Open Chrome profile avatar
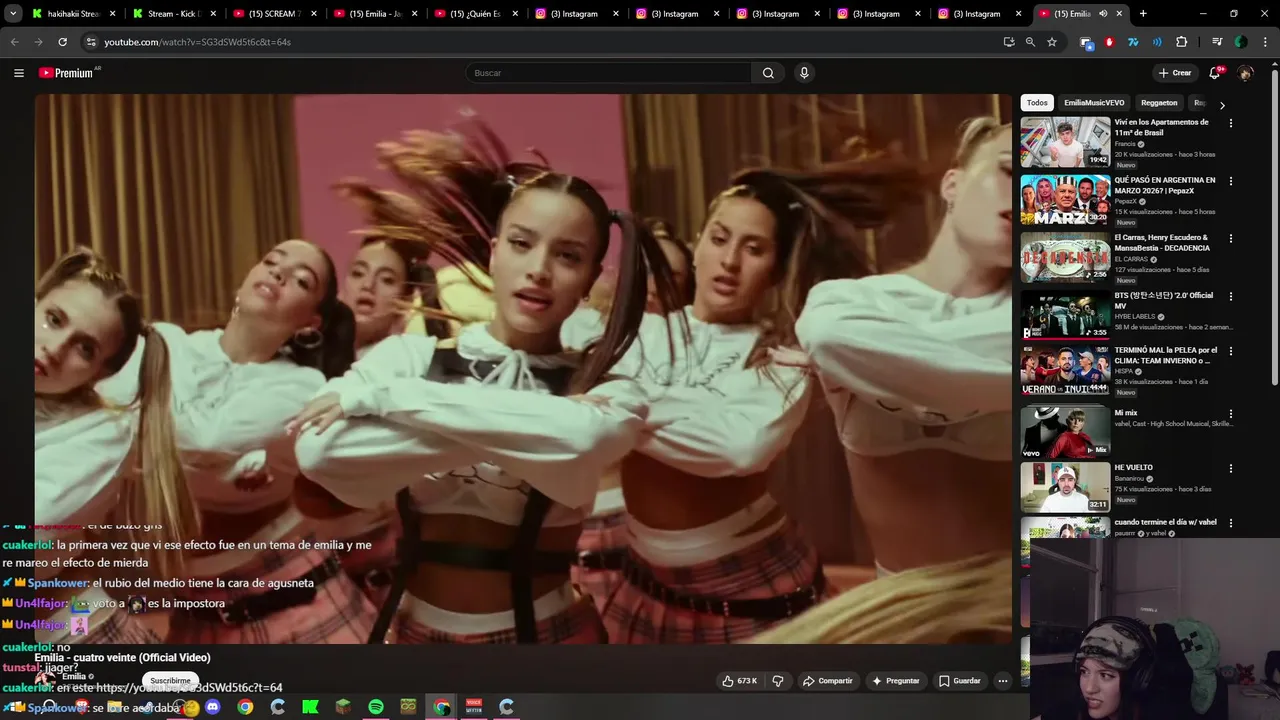 1241,42
